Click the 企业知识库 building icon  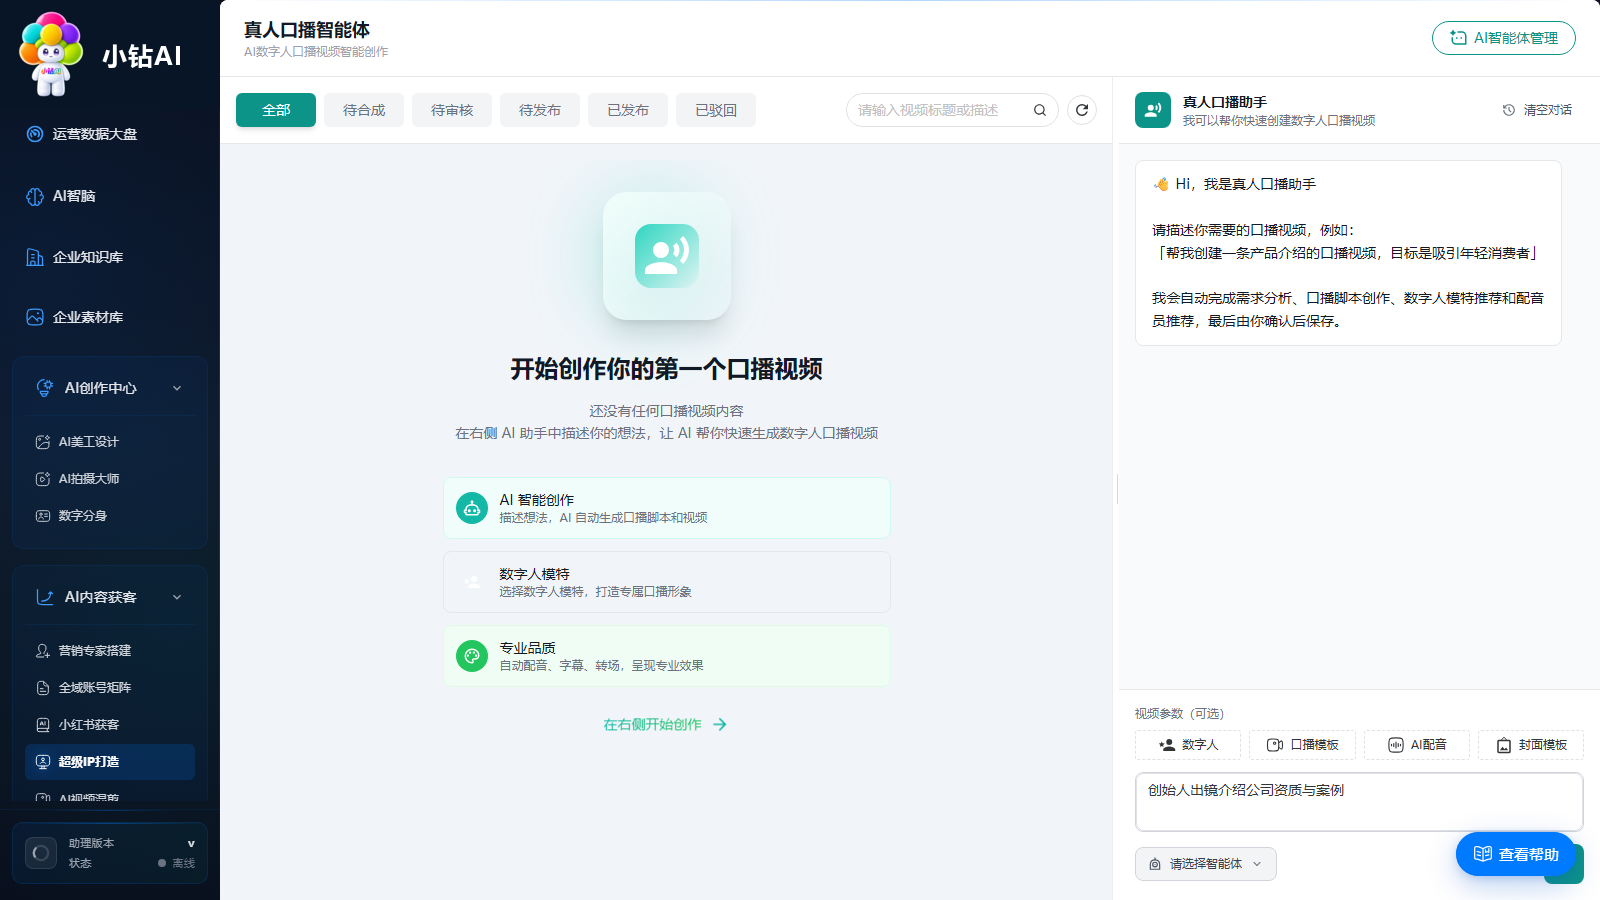pos(35,257)
